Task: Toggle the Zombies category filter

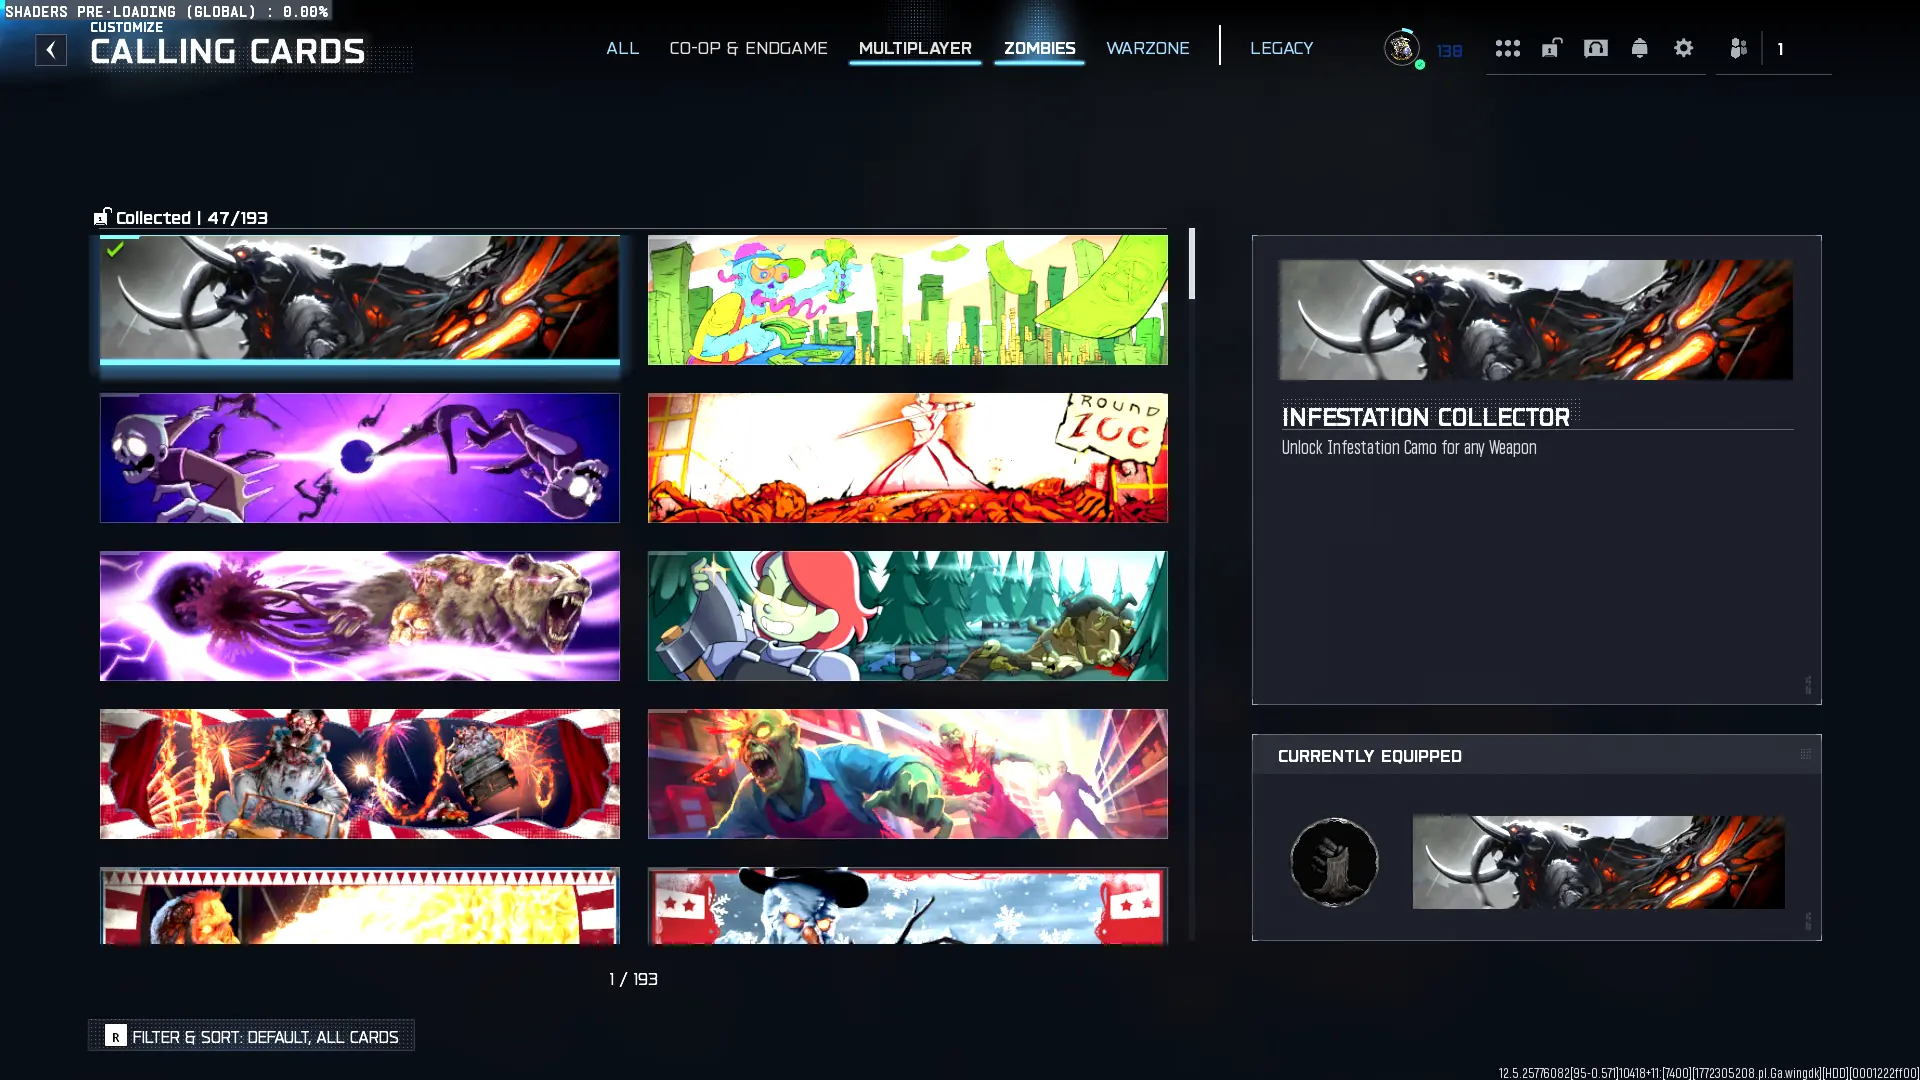Action: click(1039, 48)
